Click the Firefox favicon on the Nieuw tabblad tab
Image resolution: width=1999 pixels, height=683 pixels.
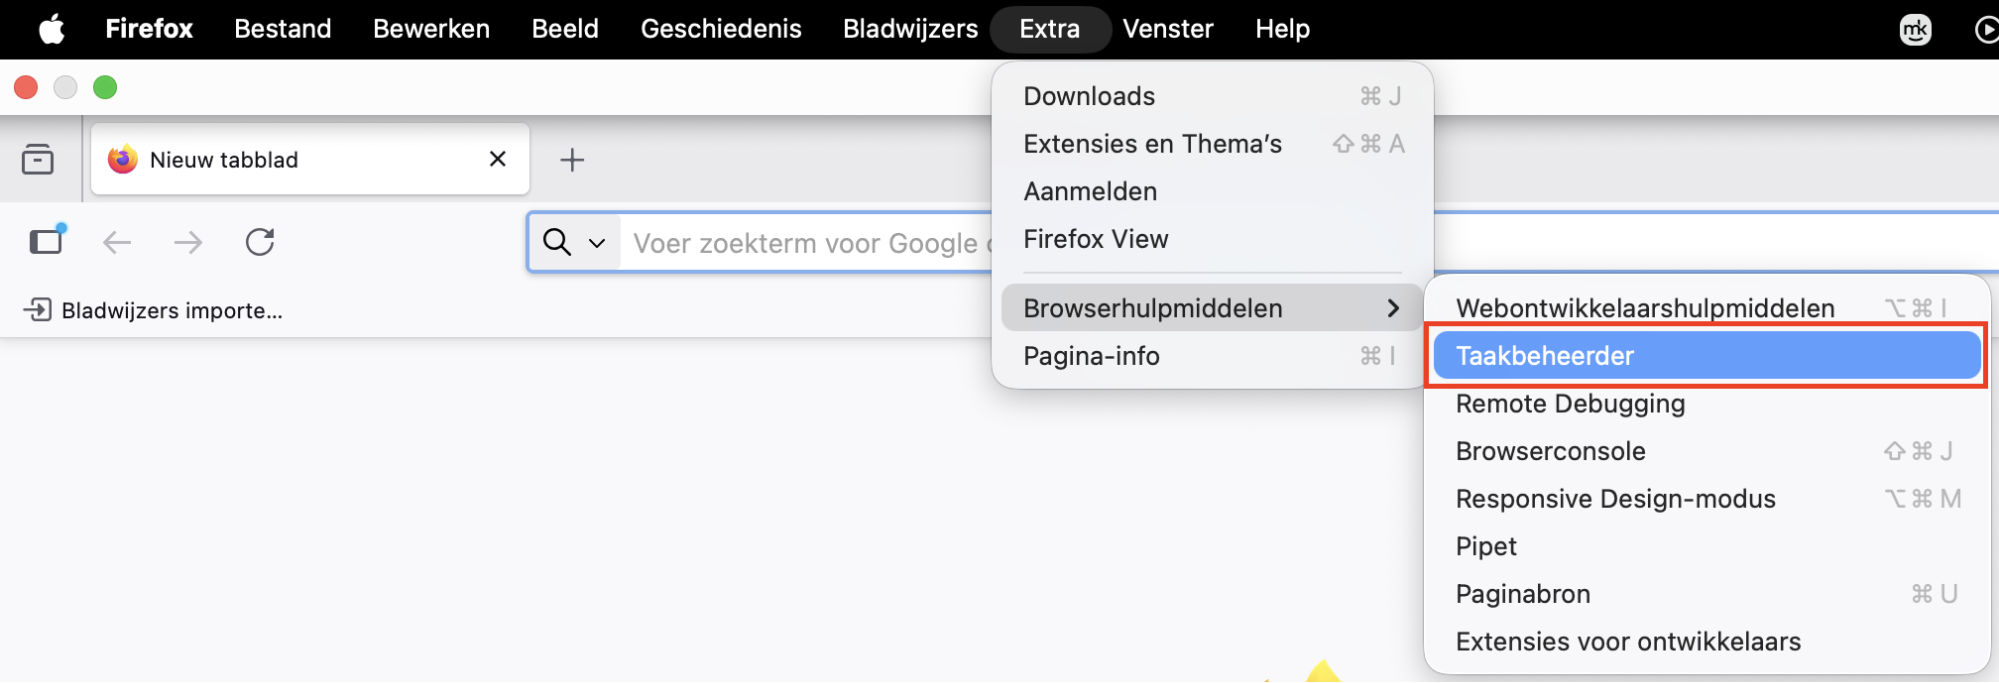coord(121,159)
